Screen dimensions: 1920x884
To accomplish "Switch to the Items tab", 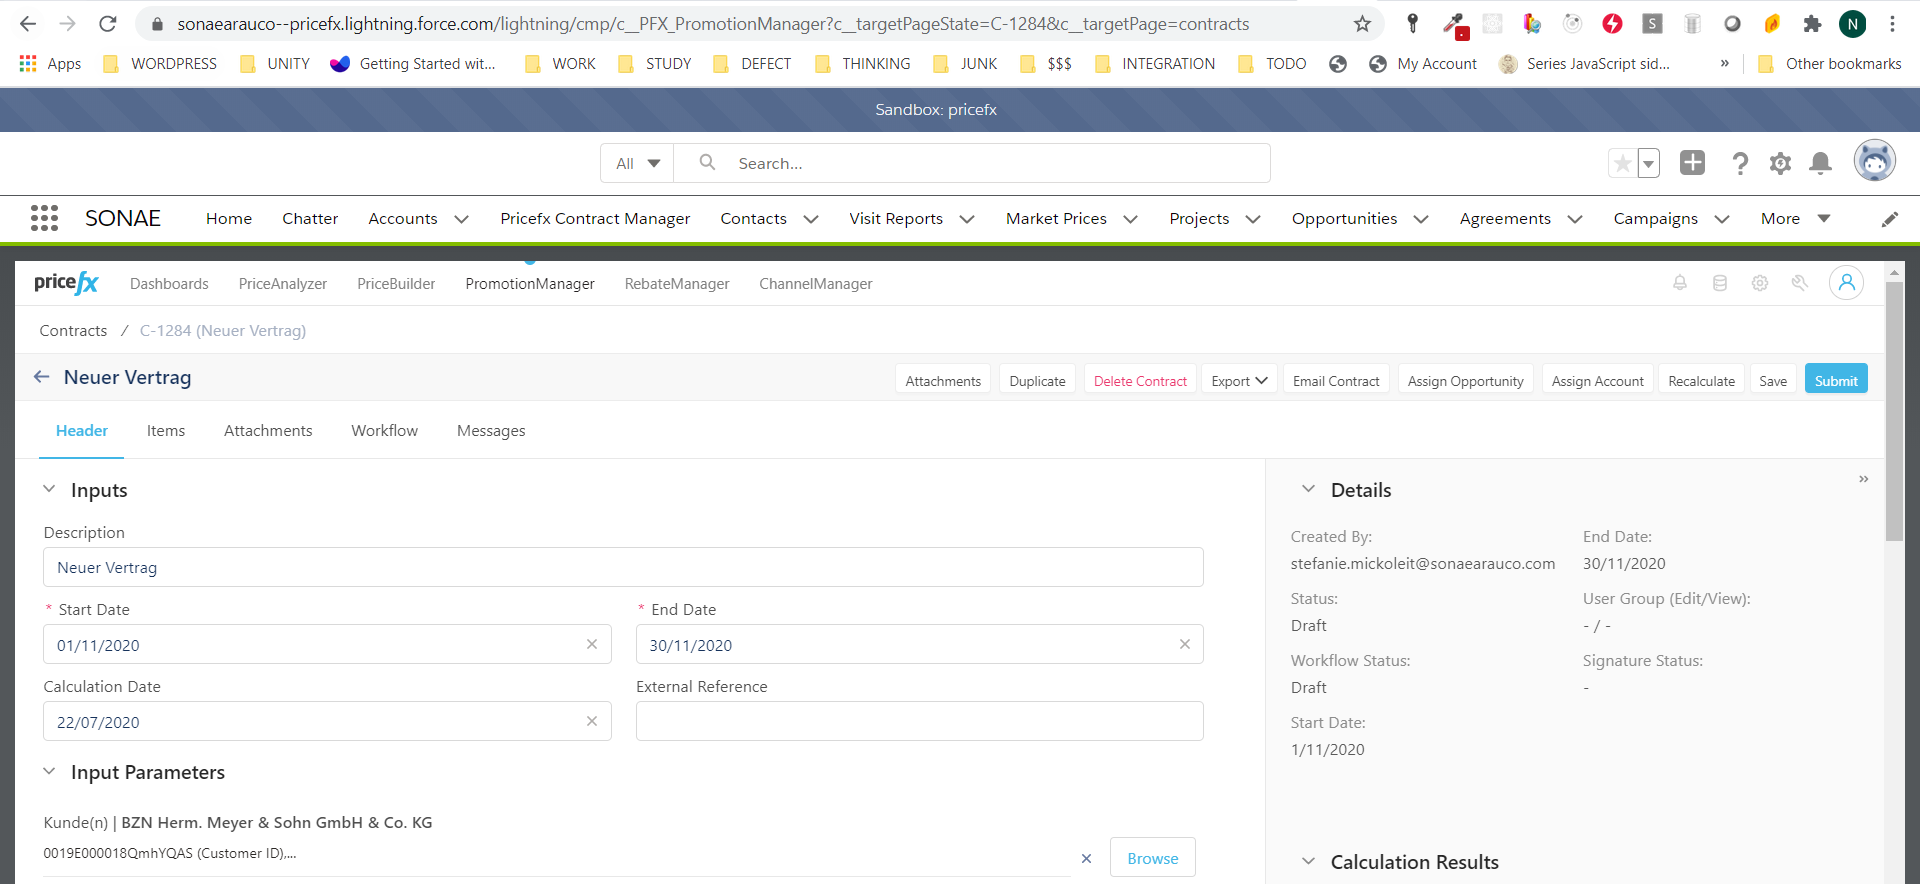I will coord(166,431).
